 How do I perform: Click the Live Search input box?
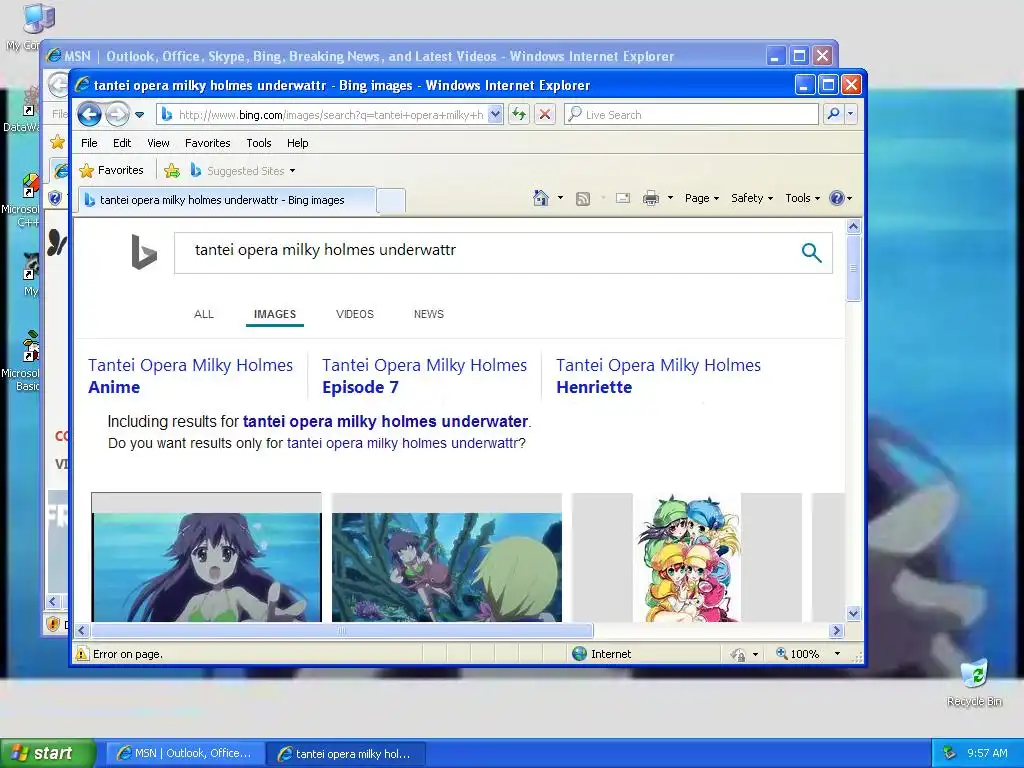point(691,115)
